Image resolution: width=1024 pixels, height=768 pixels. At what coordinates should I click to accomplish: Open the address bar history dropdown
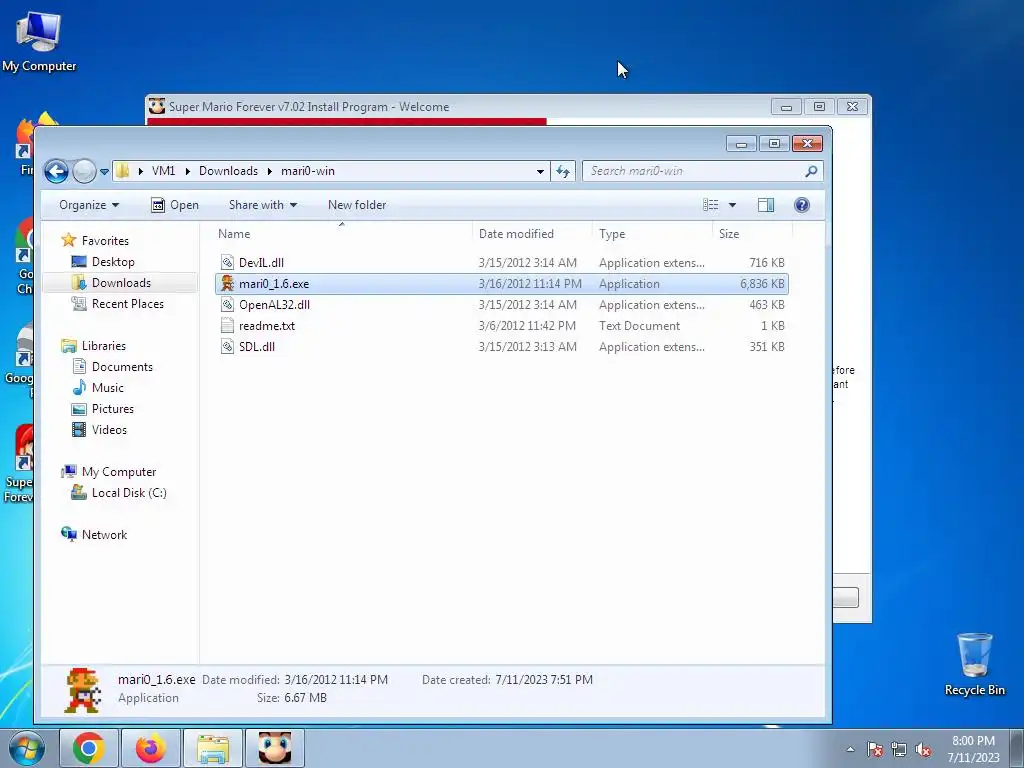click(x=540, y=171)
